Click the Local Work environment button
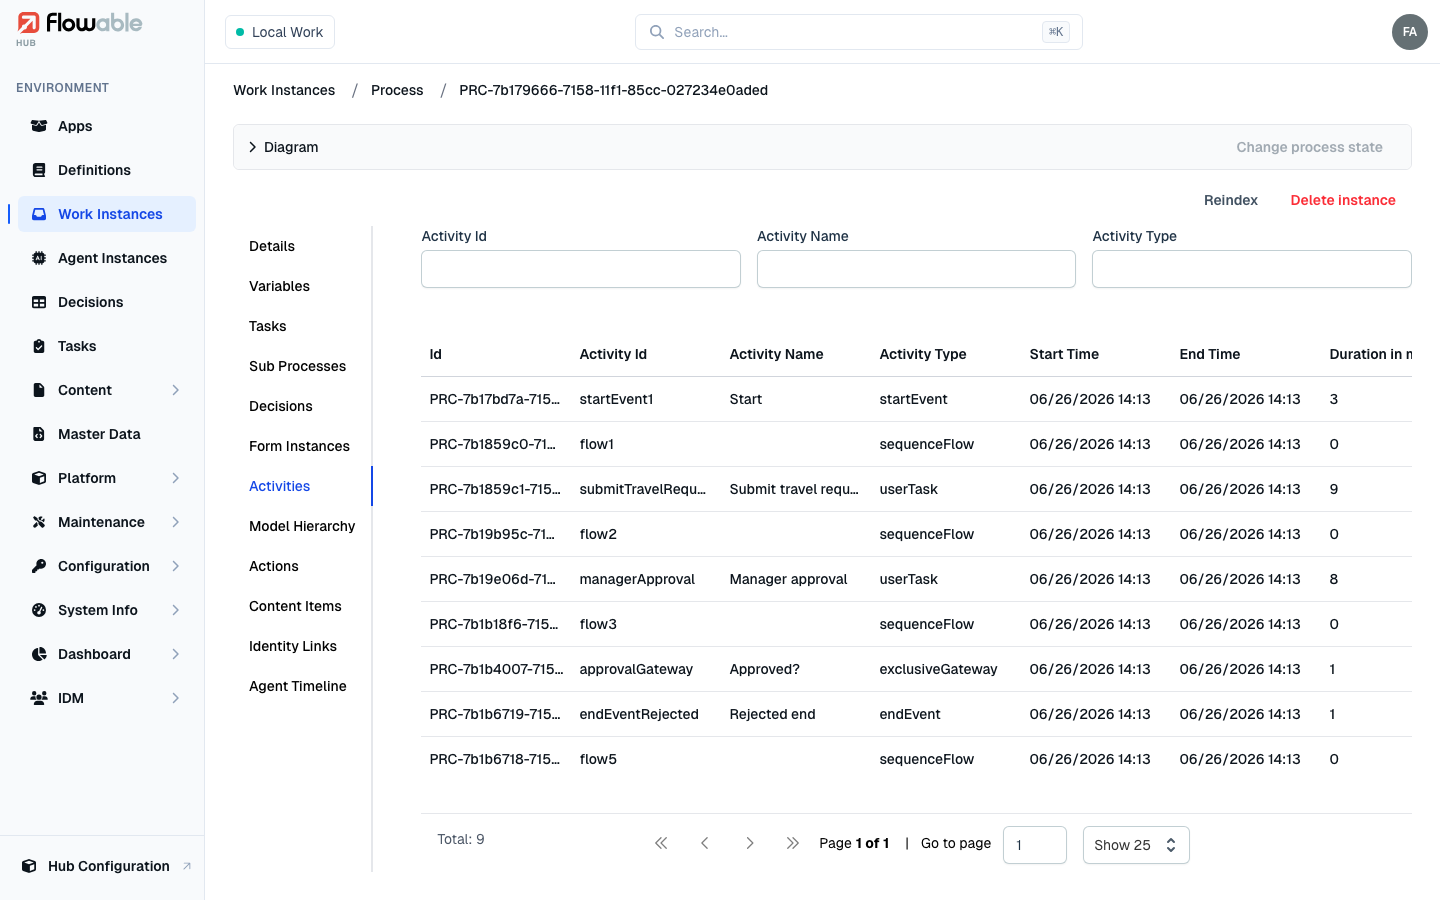1440x900 pixels. 280,32
